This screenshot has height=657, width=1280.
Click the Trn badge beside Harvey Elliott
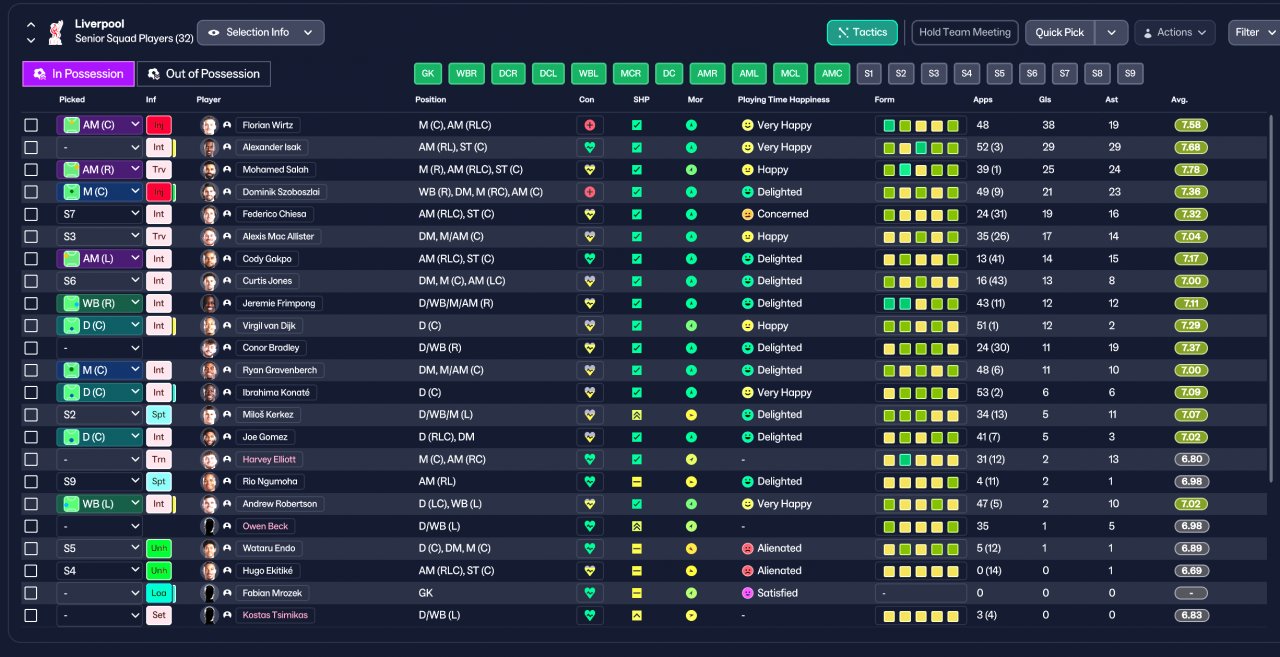[x=159, y=459]
